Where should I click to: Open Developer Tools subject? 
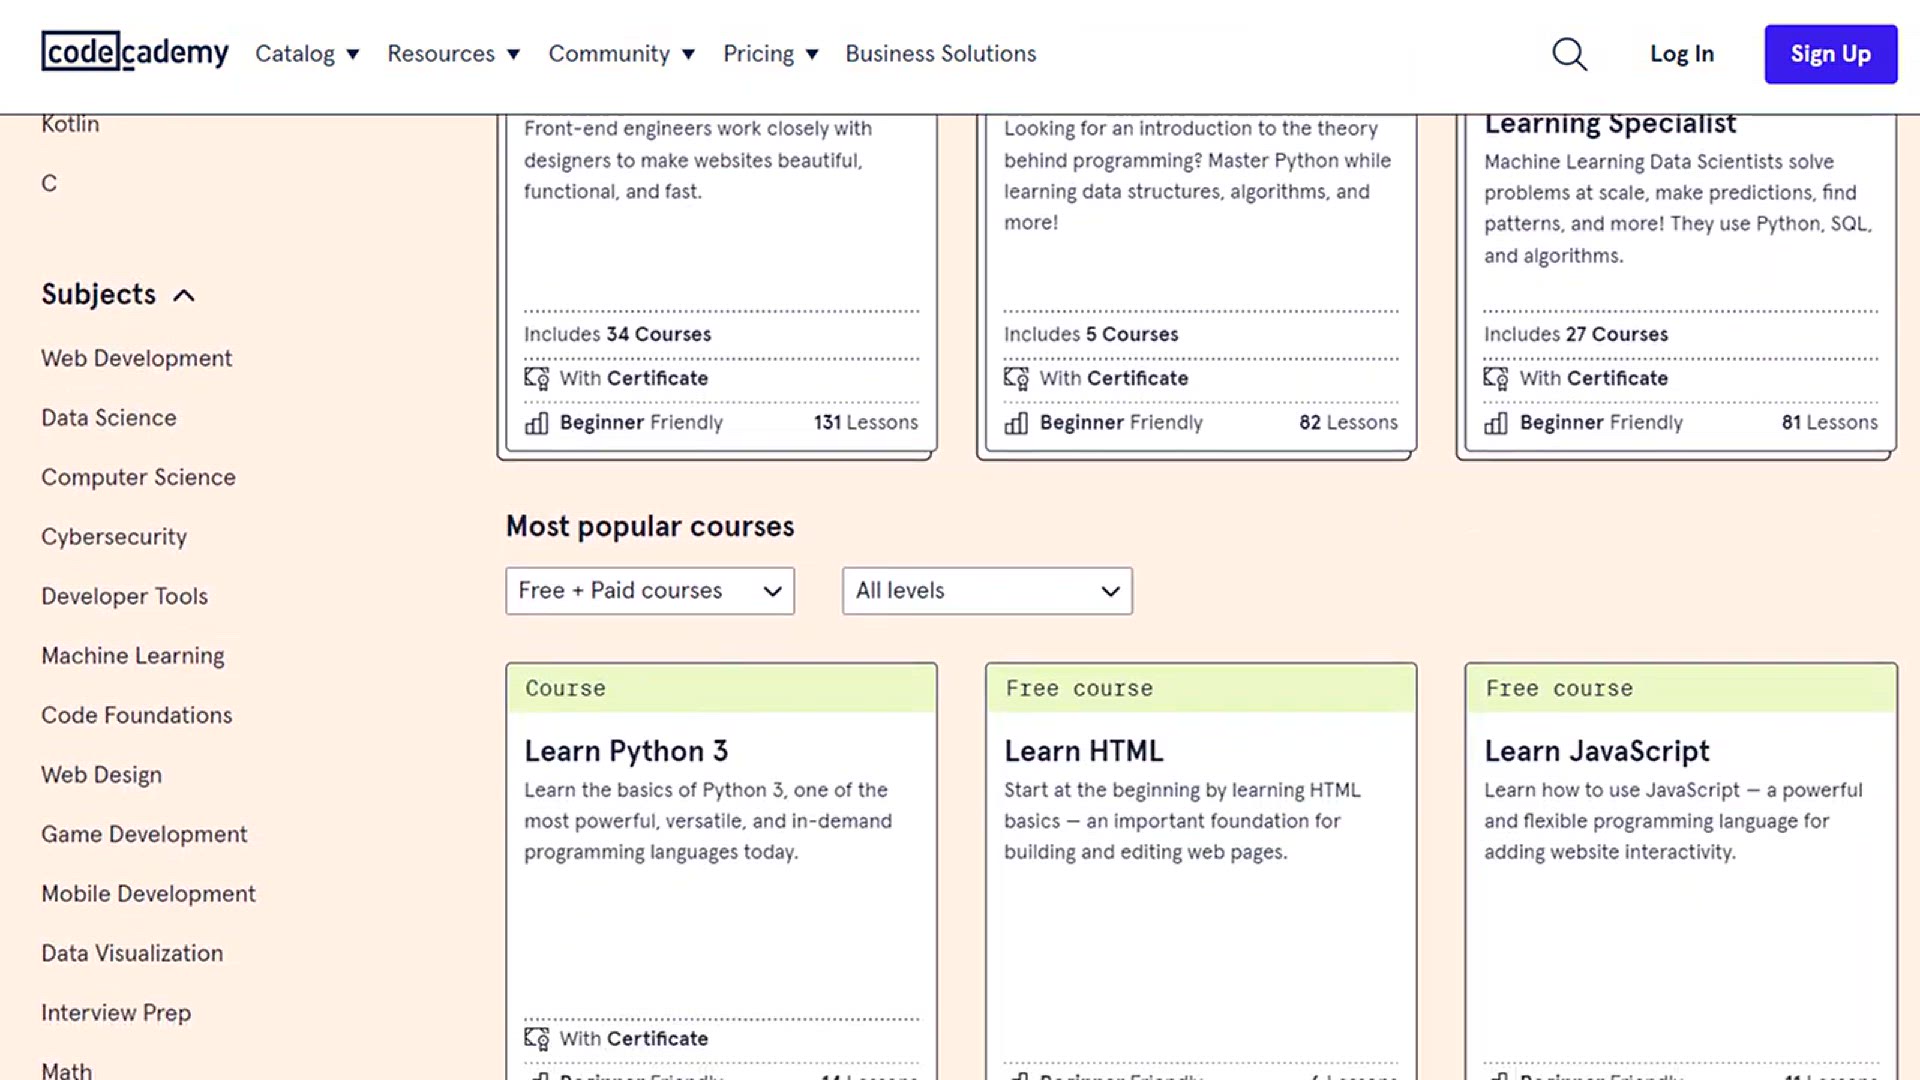coord(124,596)
